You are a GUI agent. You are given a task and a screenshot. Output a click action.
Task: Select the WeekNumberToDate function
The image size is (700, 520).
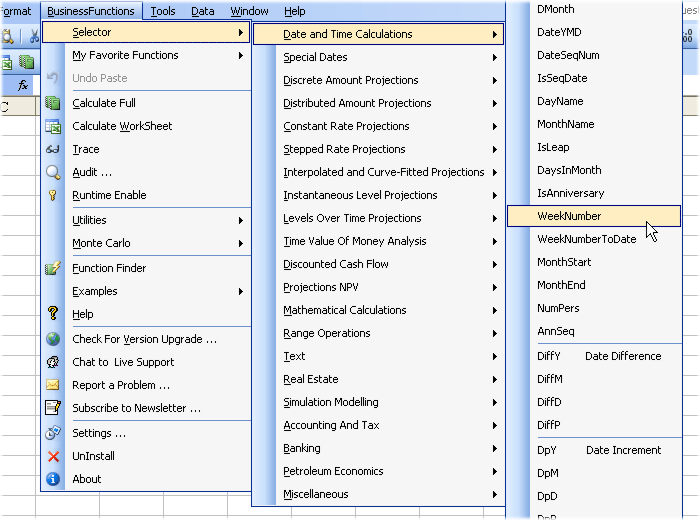coord(594,239)
